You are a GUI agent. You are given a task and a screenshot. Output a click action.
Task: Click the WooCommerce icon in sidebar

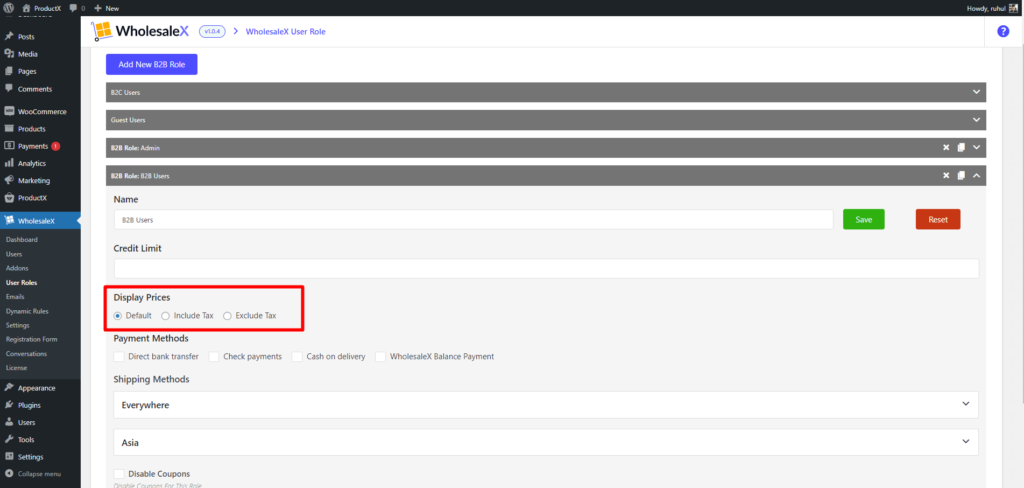click(x=9, y=111)
